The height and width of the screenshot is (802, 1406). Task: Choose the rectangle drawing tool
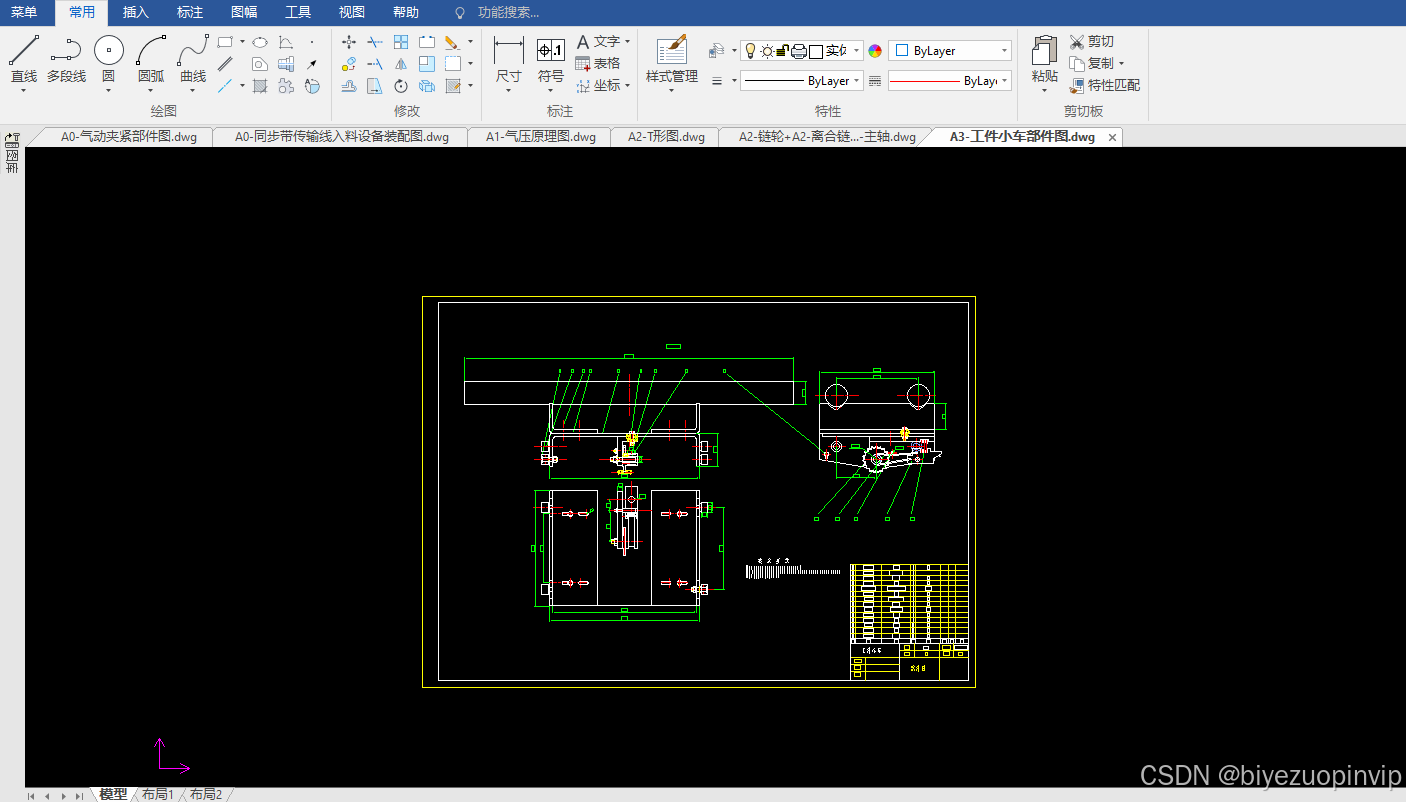point(226,42)
